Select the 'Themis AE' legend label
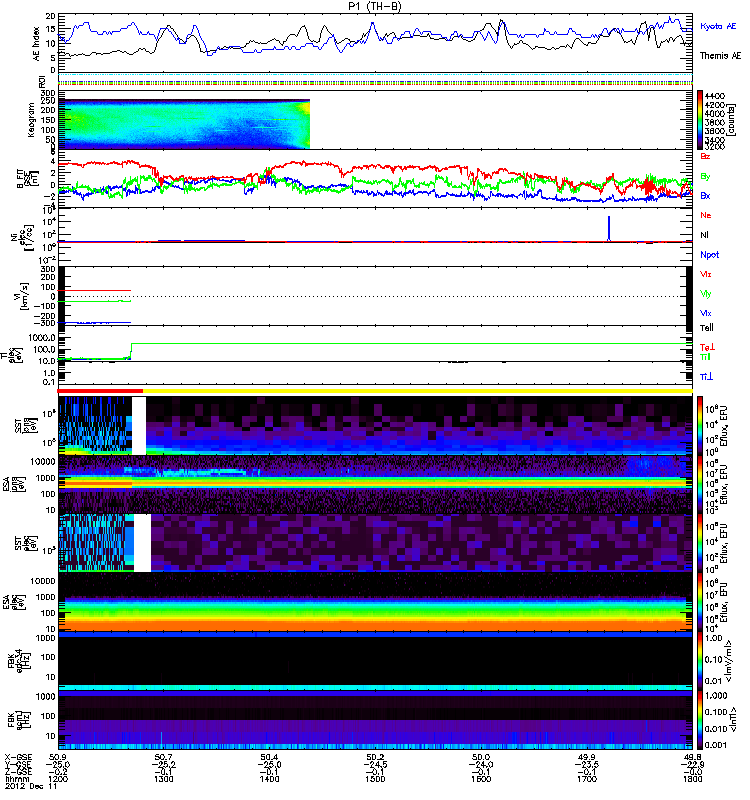The image size is (750, 800). click(720, 56)
